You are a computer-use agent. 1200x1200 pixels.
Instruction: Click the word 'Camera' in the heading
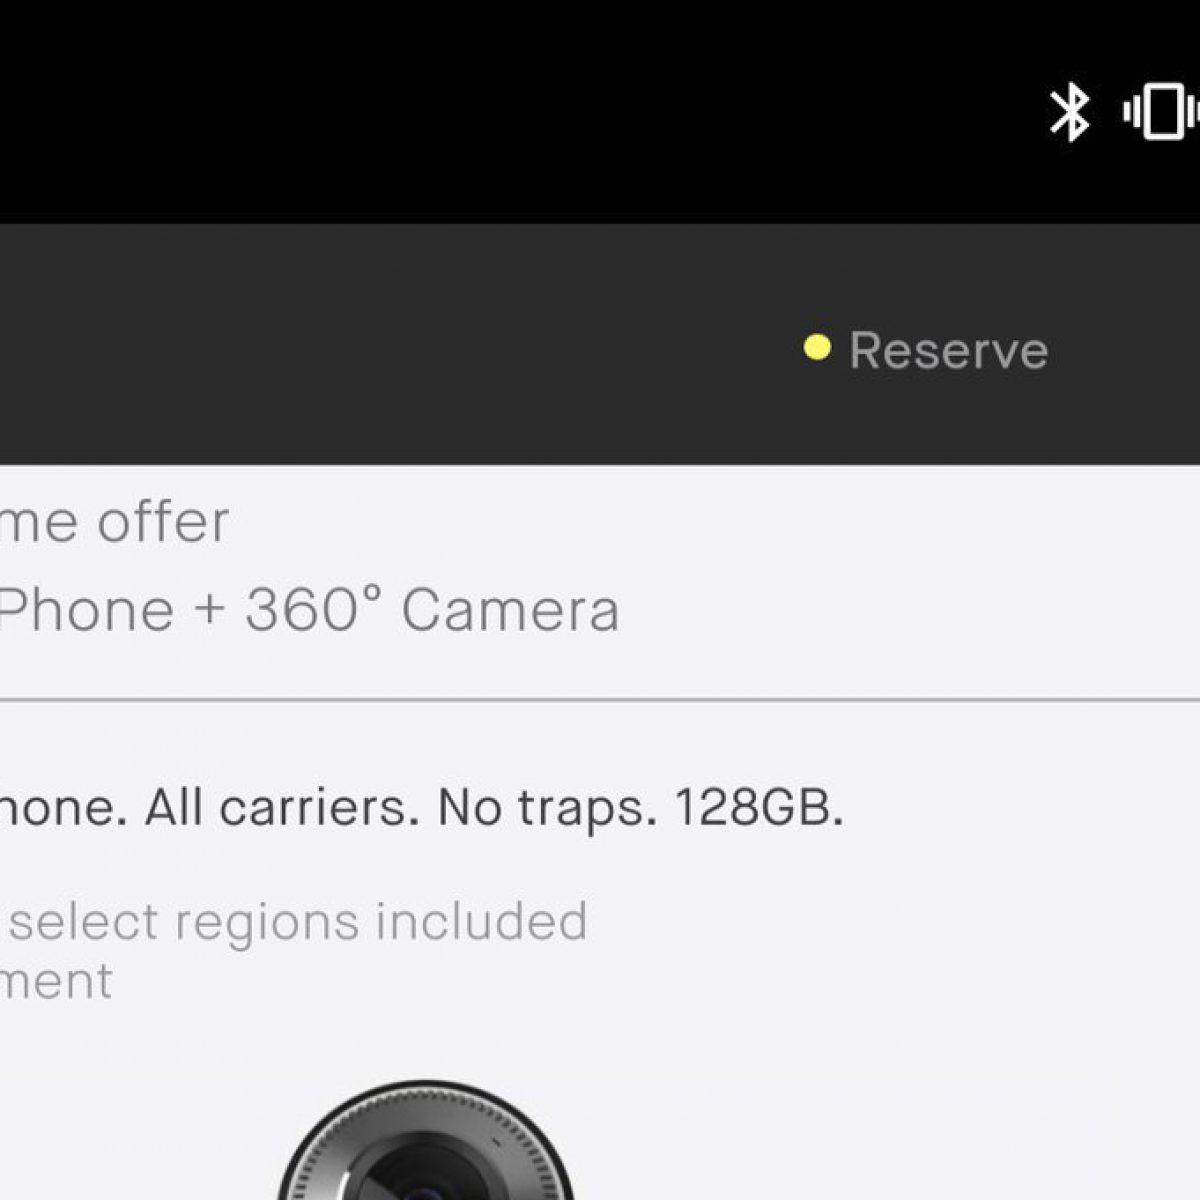pos(510,610)
